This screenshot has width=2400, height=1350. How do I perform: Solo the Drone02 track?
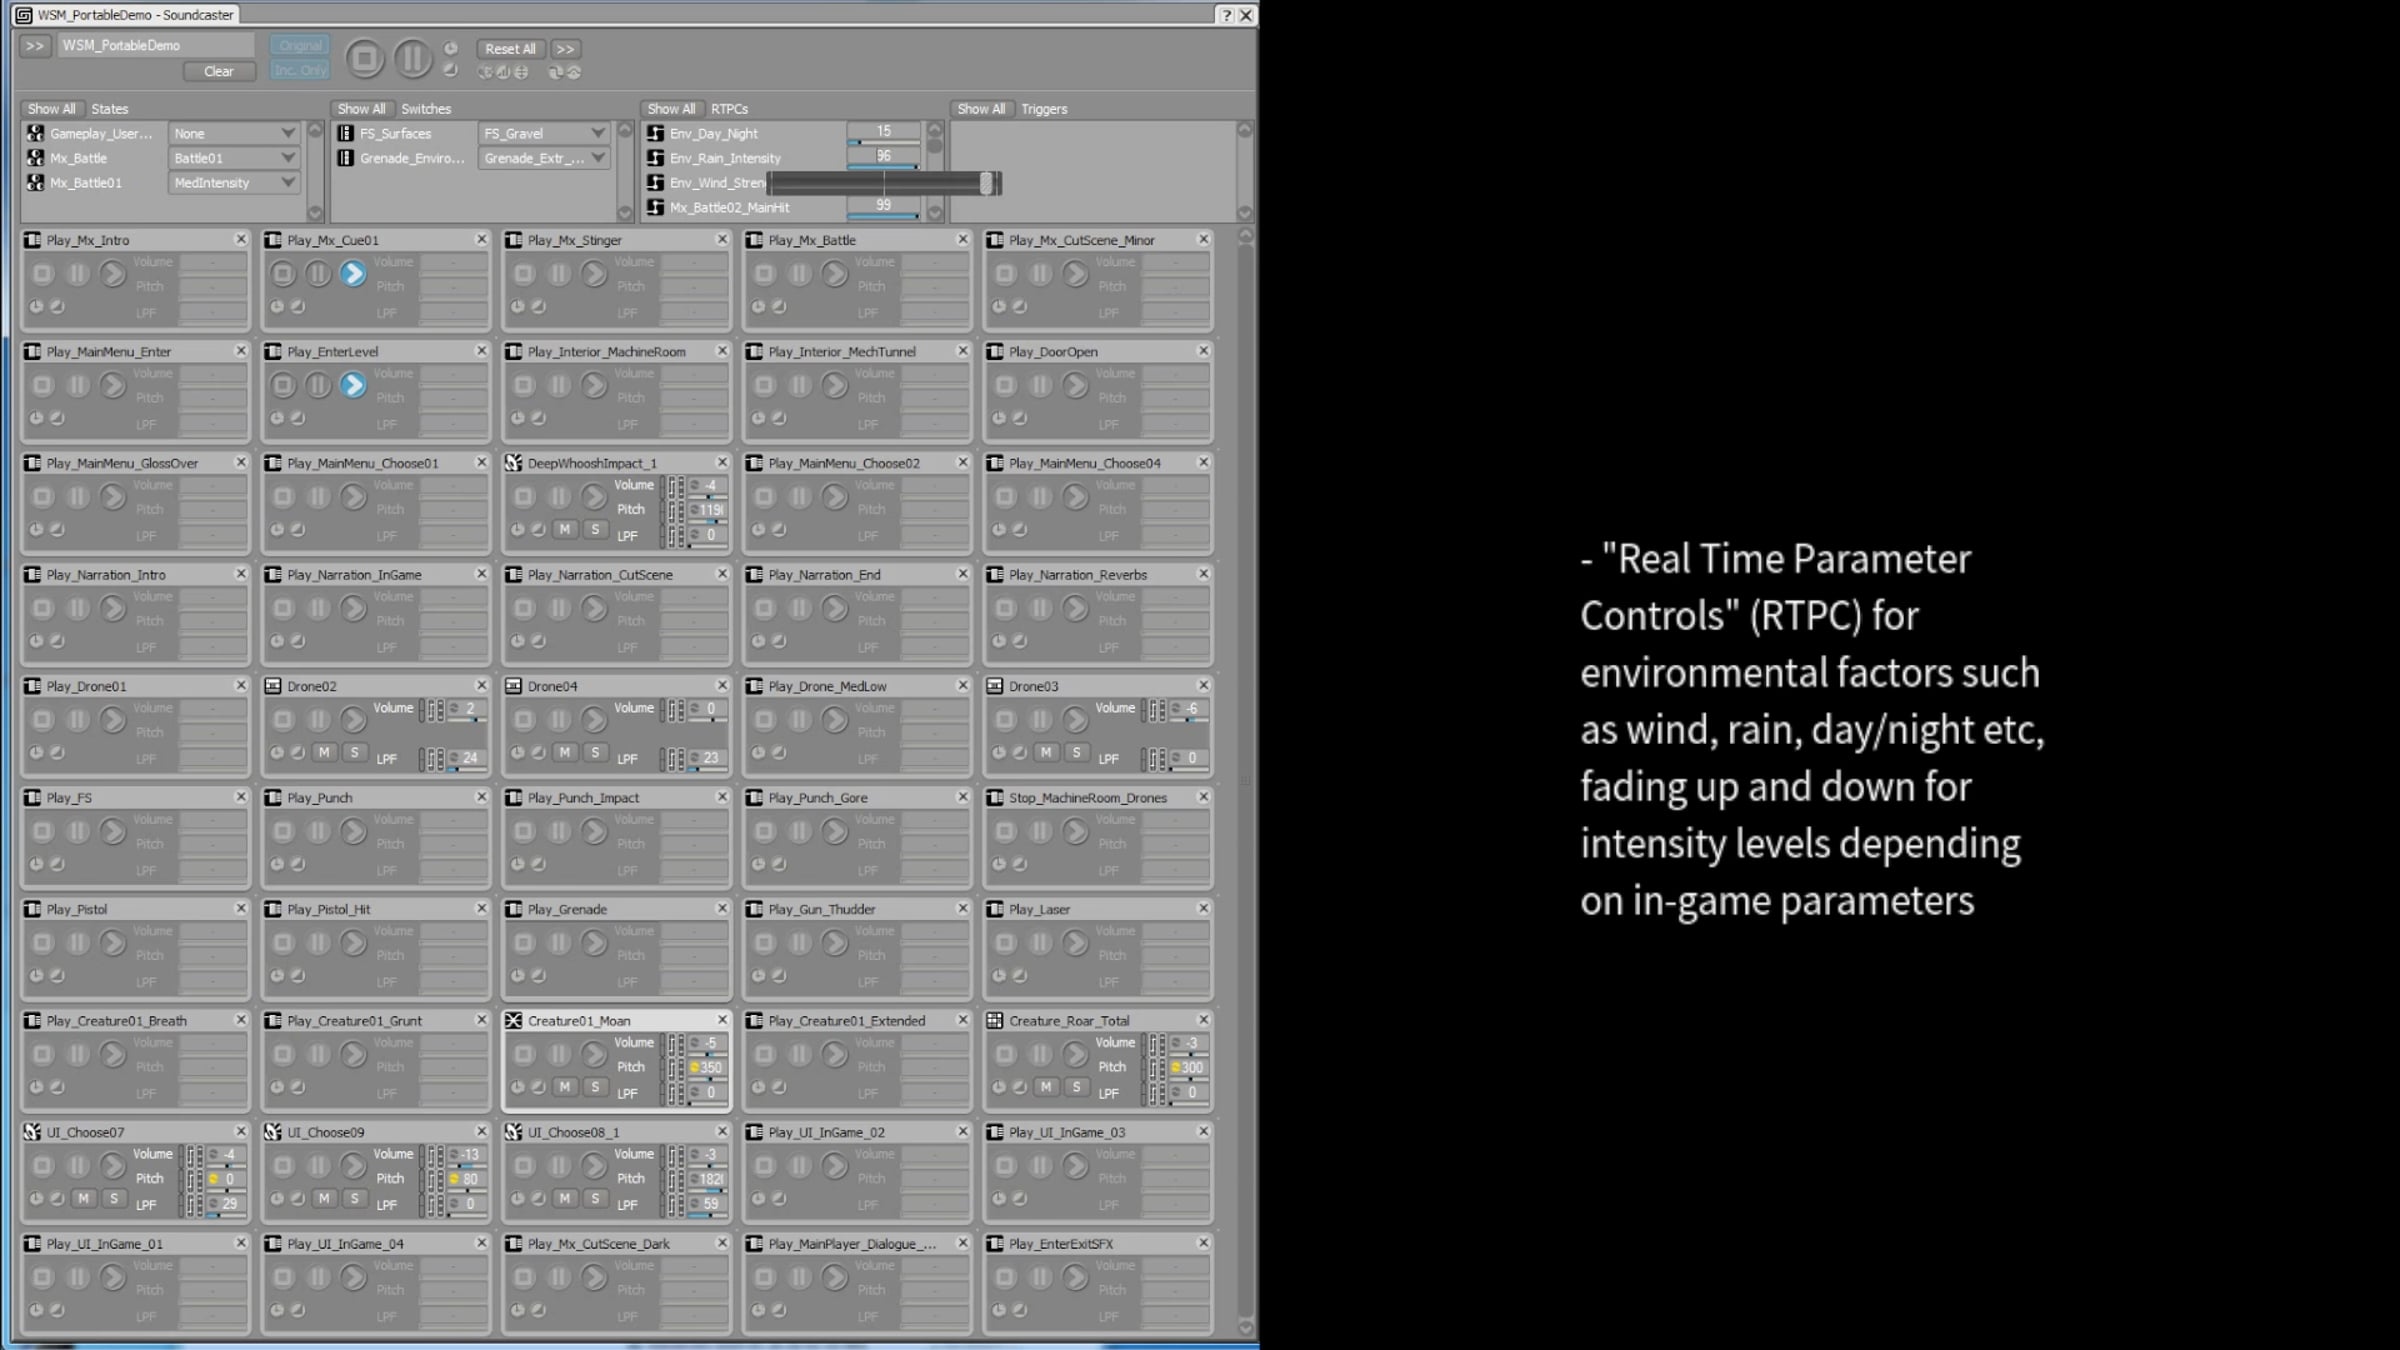pyautogui.click(x=354, y=752)
